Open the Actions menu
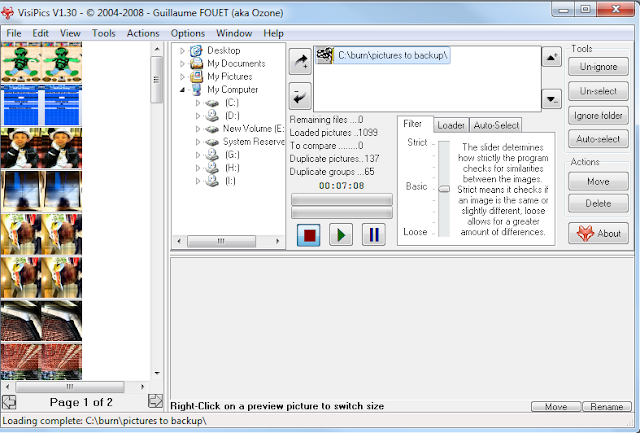Screen dimensions: 640x433 (143, 33)
